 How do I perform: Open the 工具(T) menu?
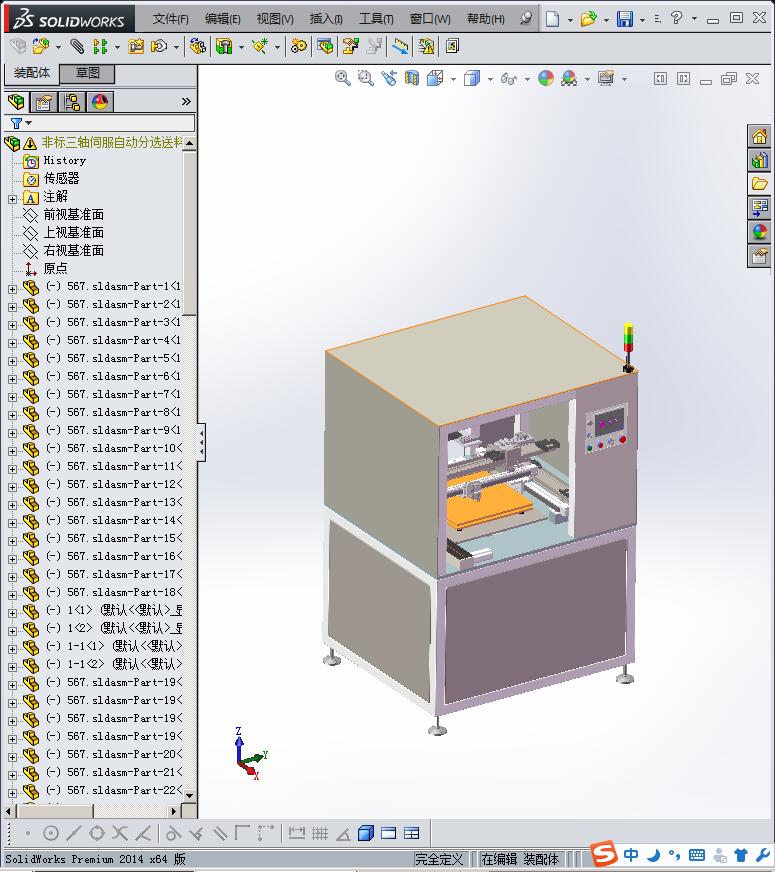click(x=376, y=19)
